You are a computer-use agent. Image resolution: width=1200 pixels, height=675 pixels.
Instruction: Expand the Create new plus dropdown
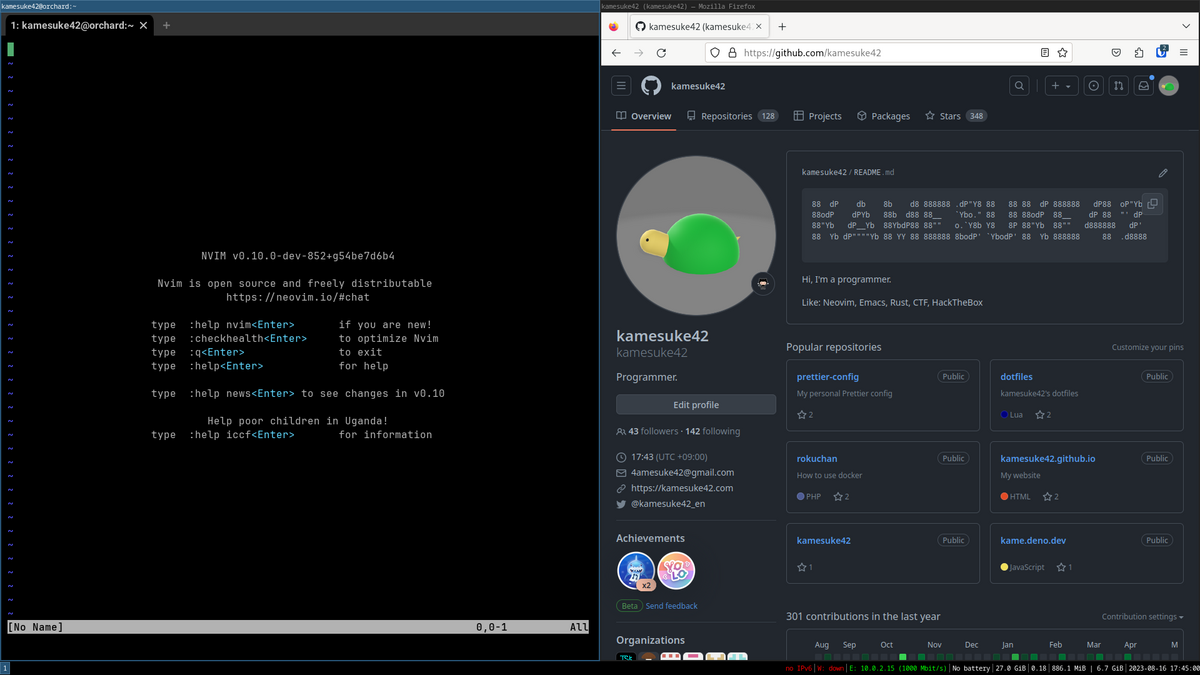coord(1060,86)
